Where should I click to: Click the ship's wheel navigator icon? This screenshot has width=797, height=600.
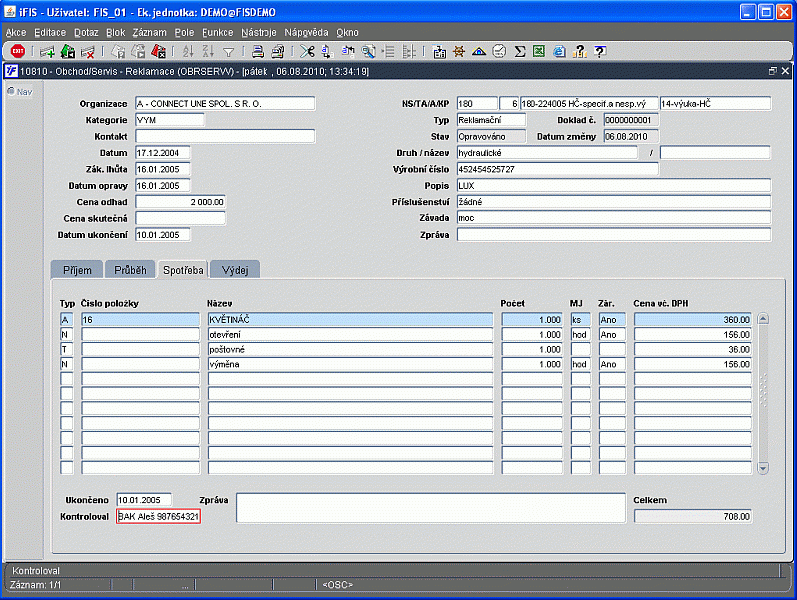click(459, 51)
